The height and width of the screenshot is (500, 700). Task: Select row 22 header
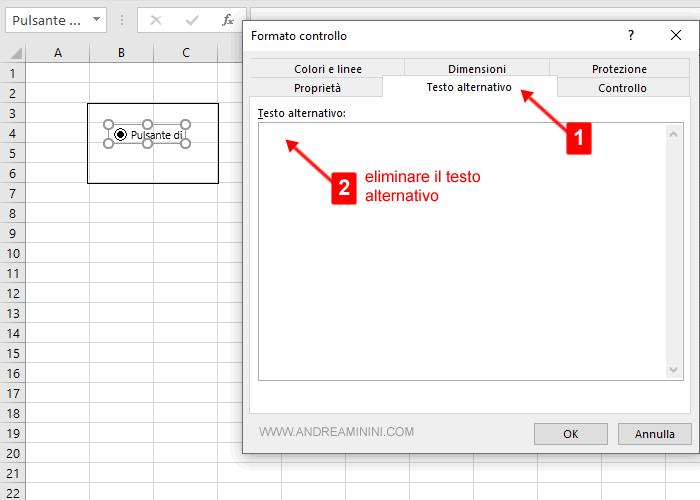tap(12, 492)
